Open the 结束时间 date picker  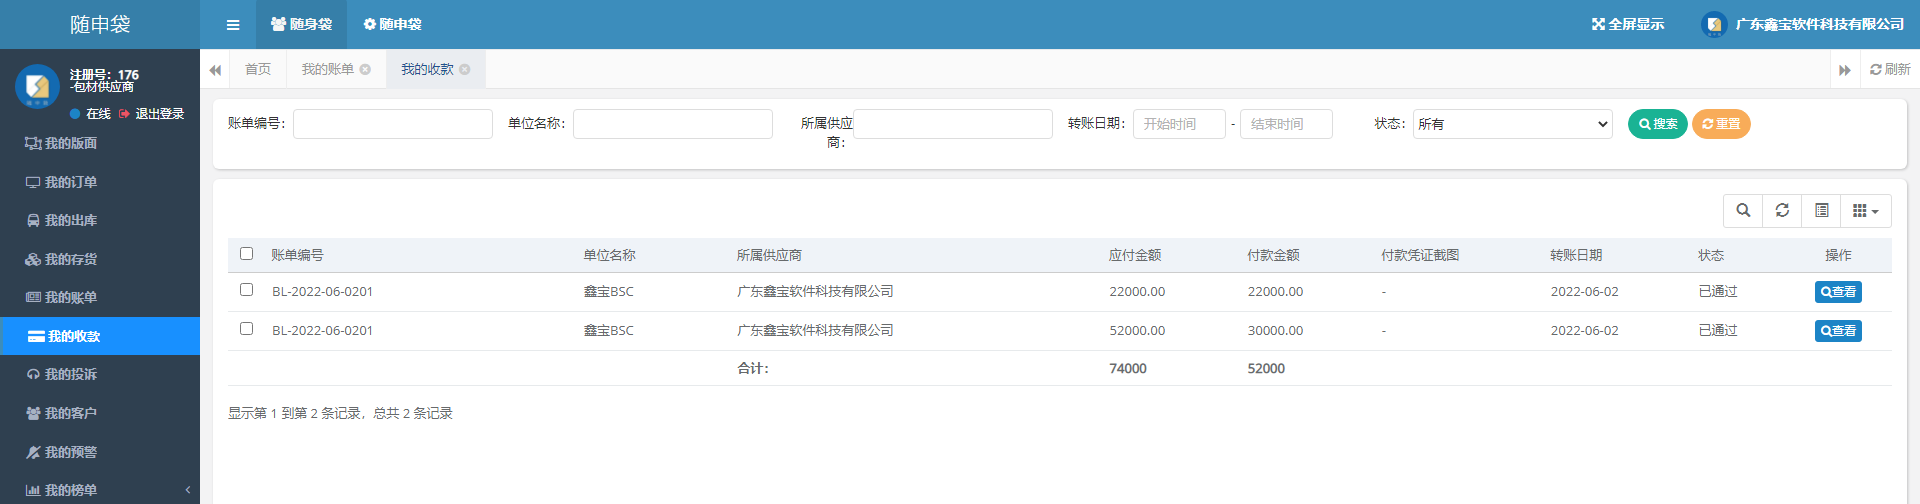1286,124
